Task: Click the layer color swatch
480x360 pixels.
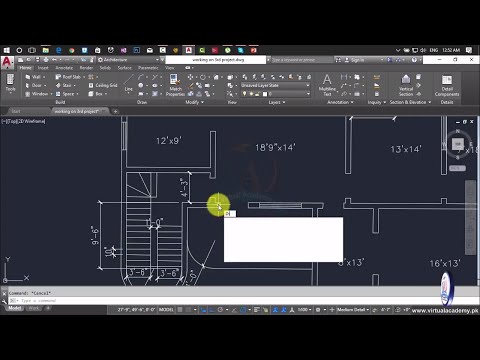Action: pyautogui.click(x=265, y=94)
